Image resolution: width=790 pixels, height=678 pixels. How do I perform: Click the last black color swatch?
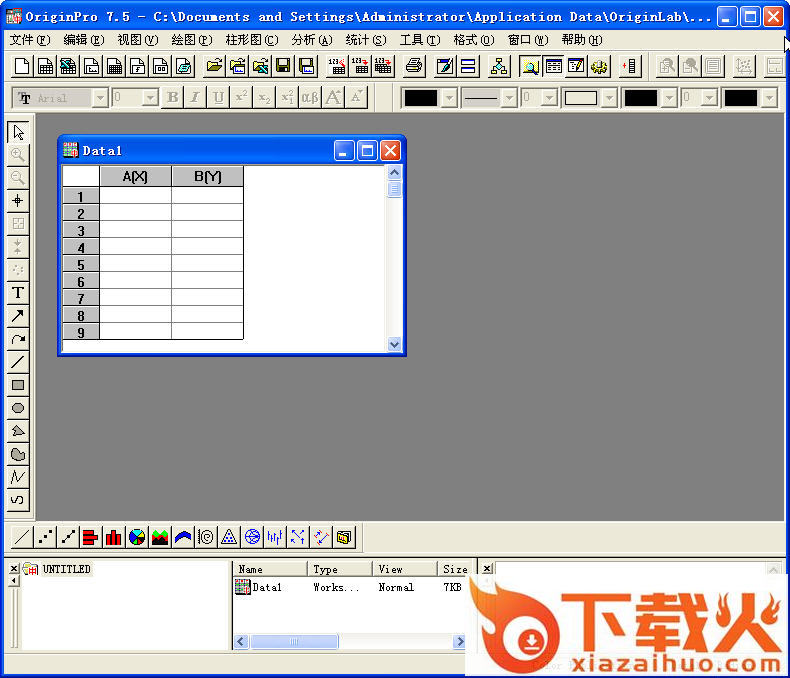(x=741, y=98)
